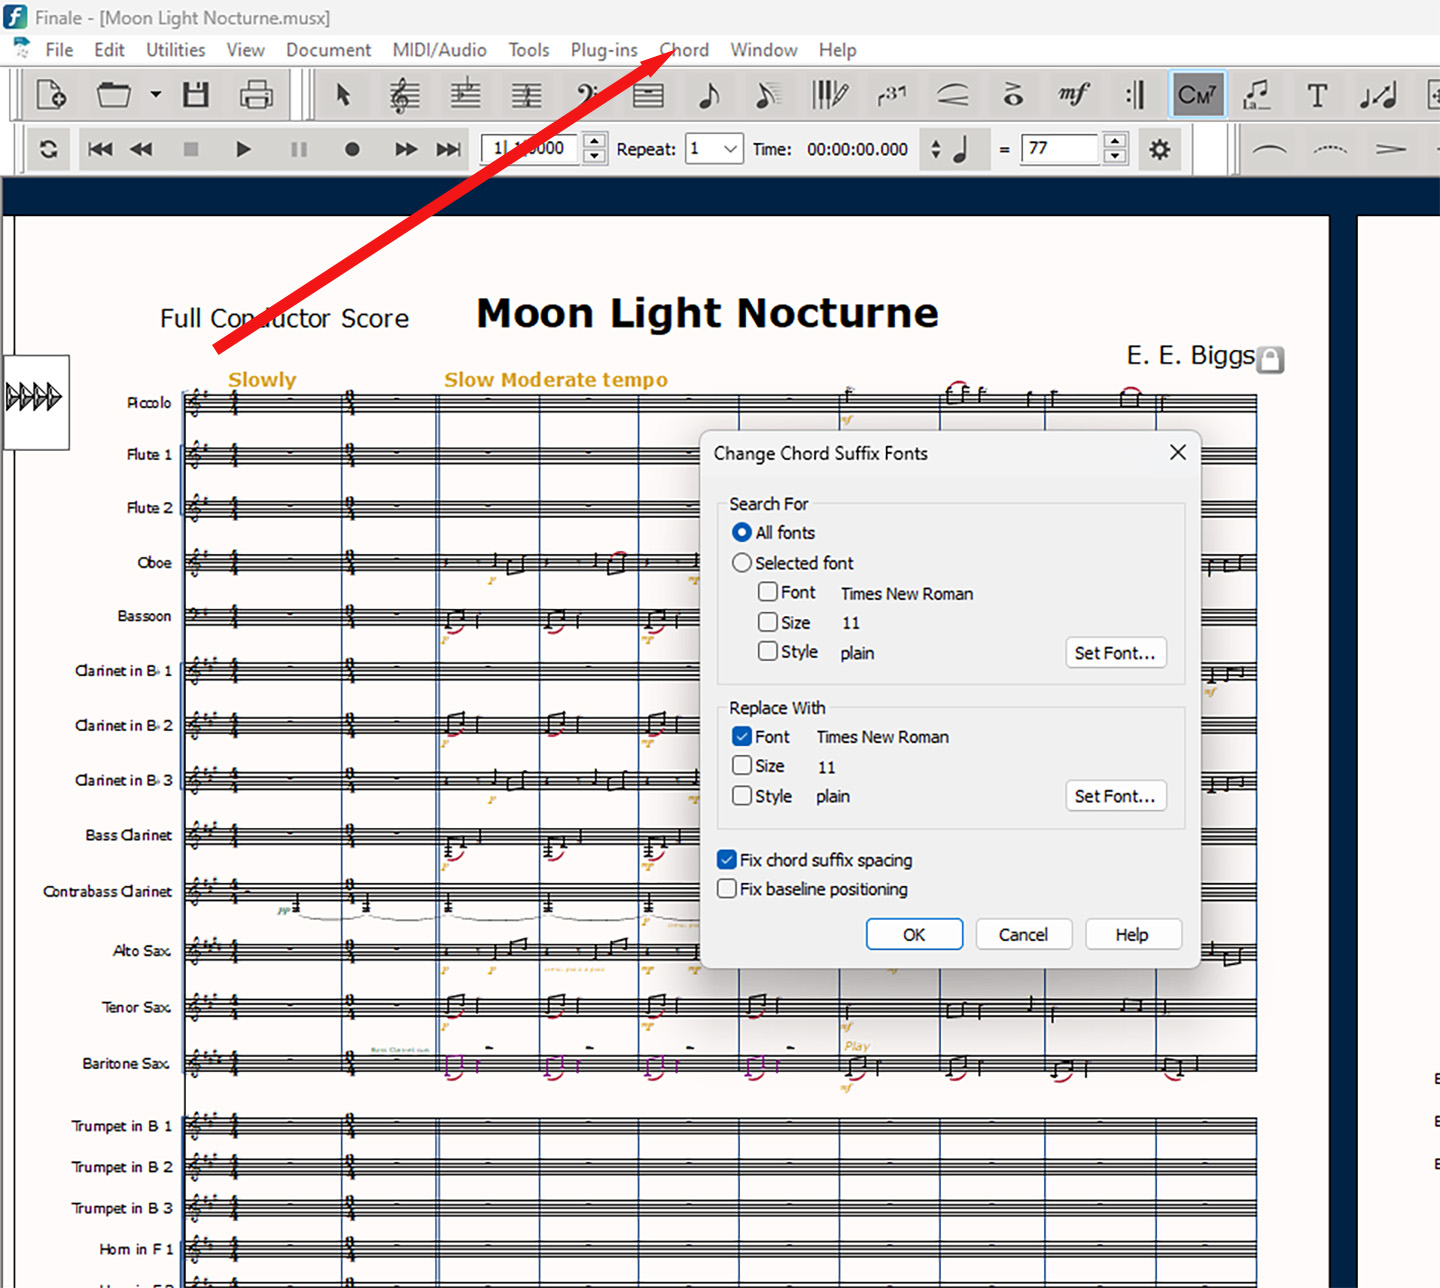1440x1288 pixels.
Task: Select the Text tool in toolbar
Action: [x=1317, y=96]
